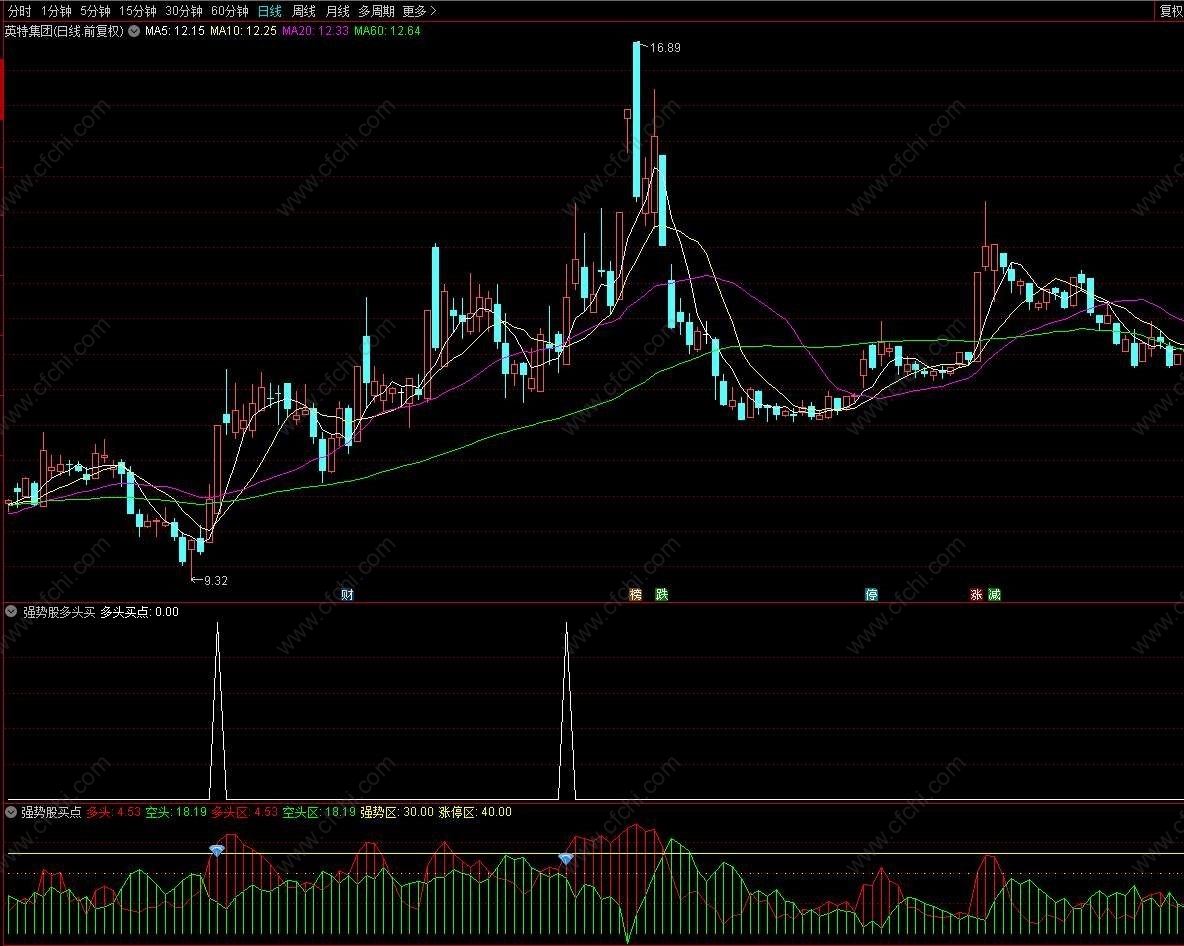Screen dimensions: 1184x946
Task: Click the 跌 event marker
Action: (661, 594)
